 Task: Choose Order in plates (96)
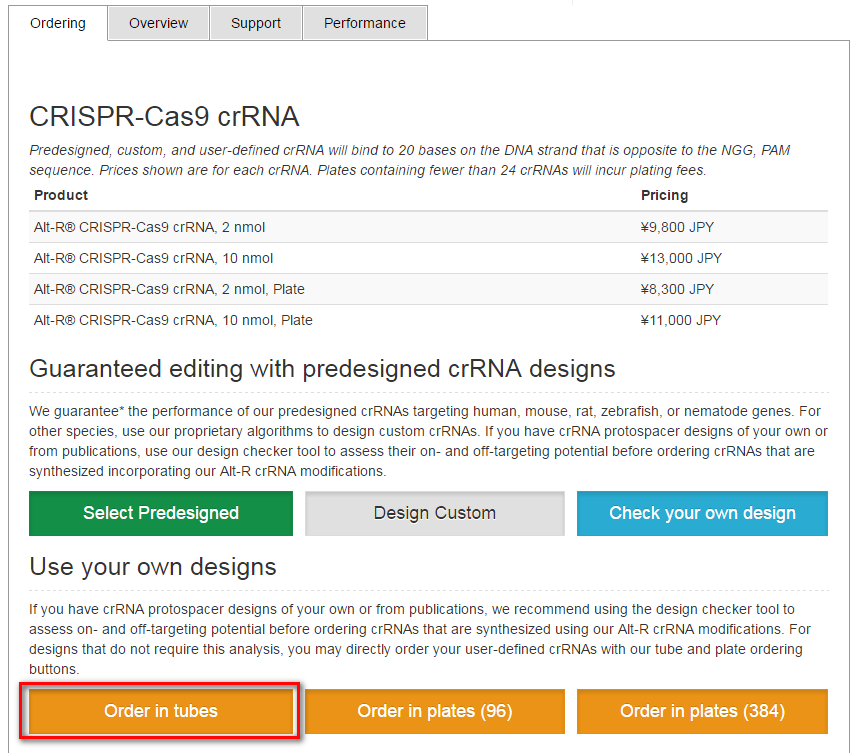pyautogui.click(x=435, y=711)
